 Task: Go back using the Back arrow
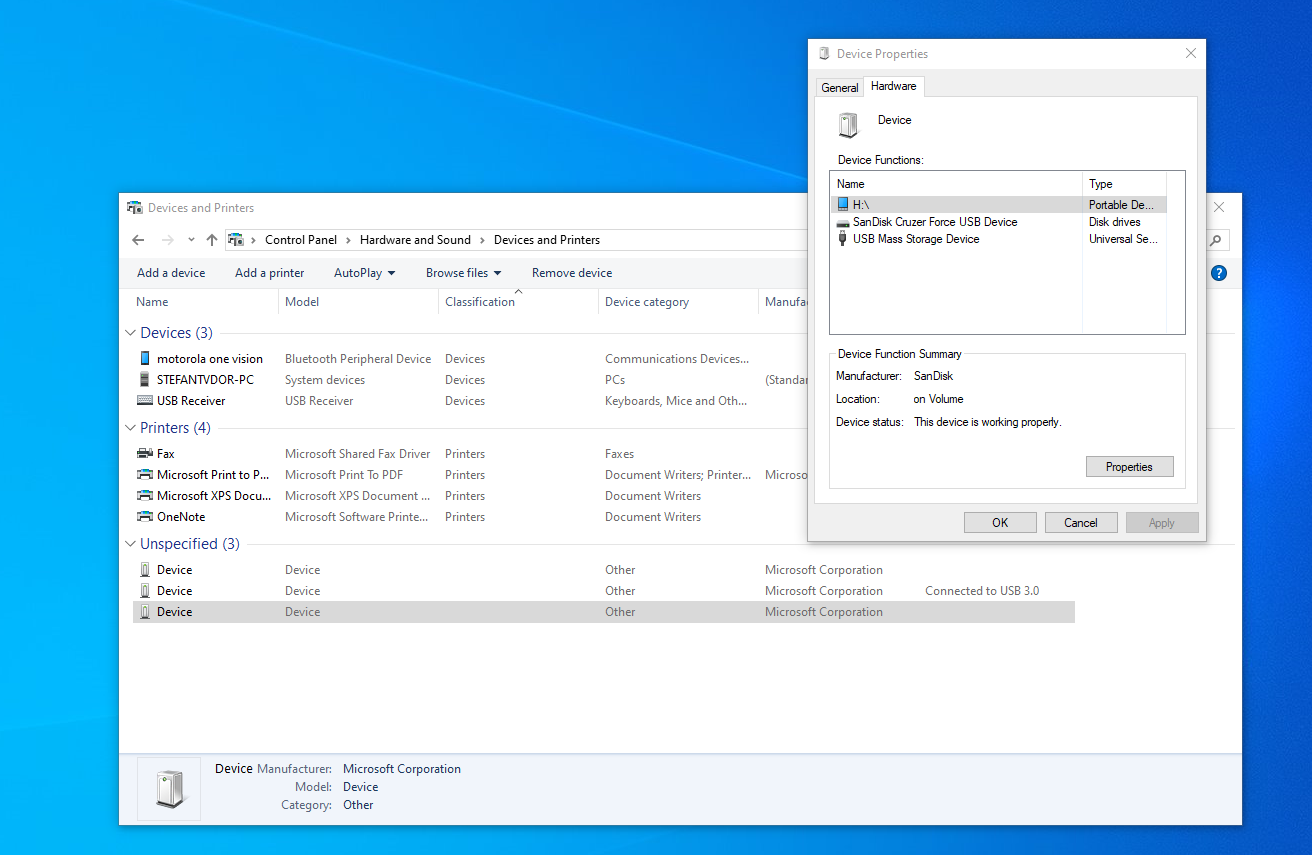(x=139, y=240)
